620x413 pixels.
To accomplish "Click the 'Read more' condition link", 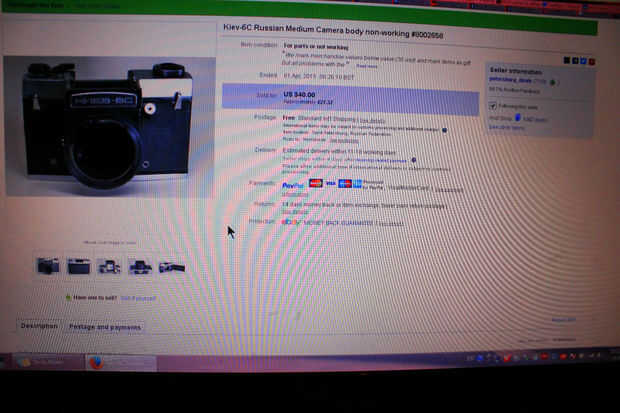I will [367, 66].
